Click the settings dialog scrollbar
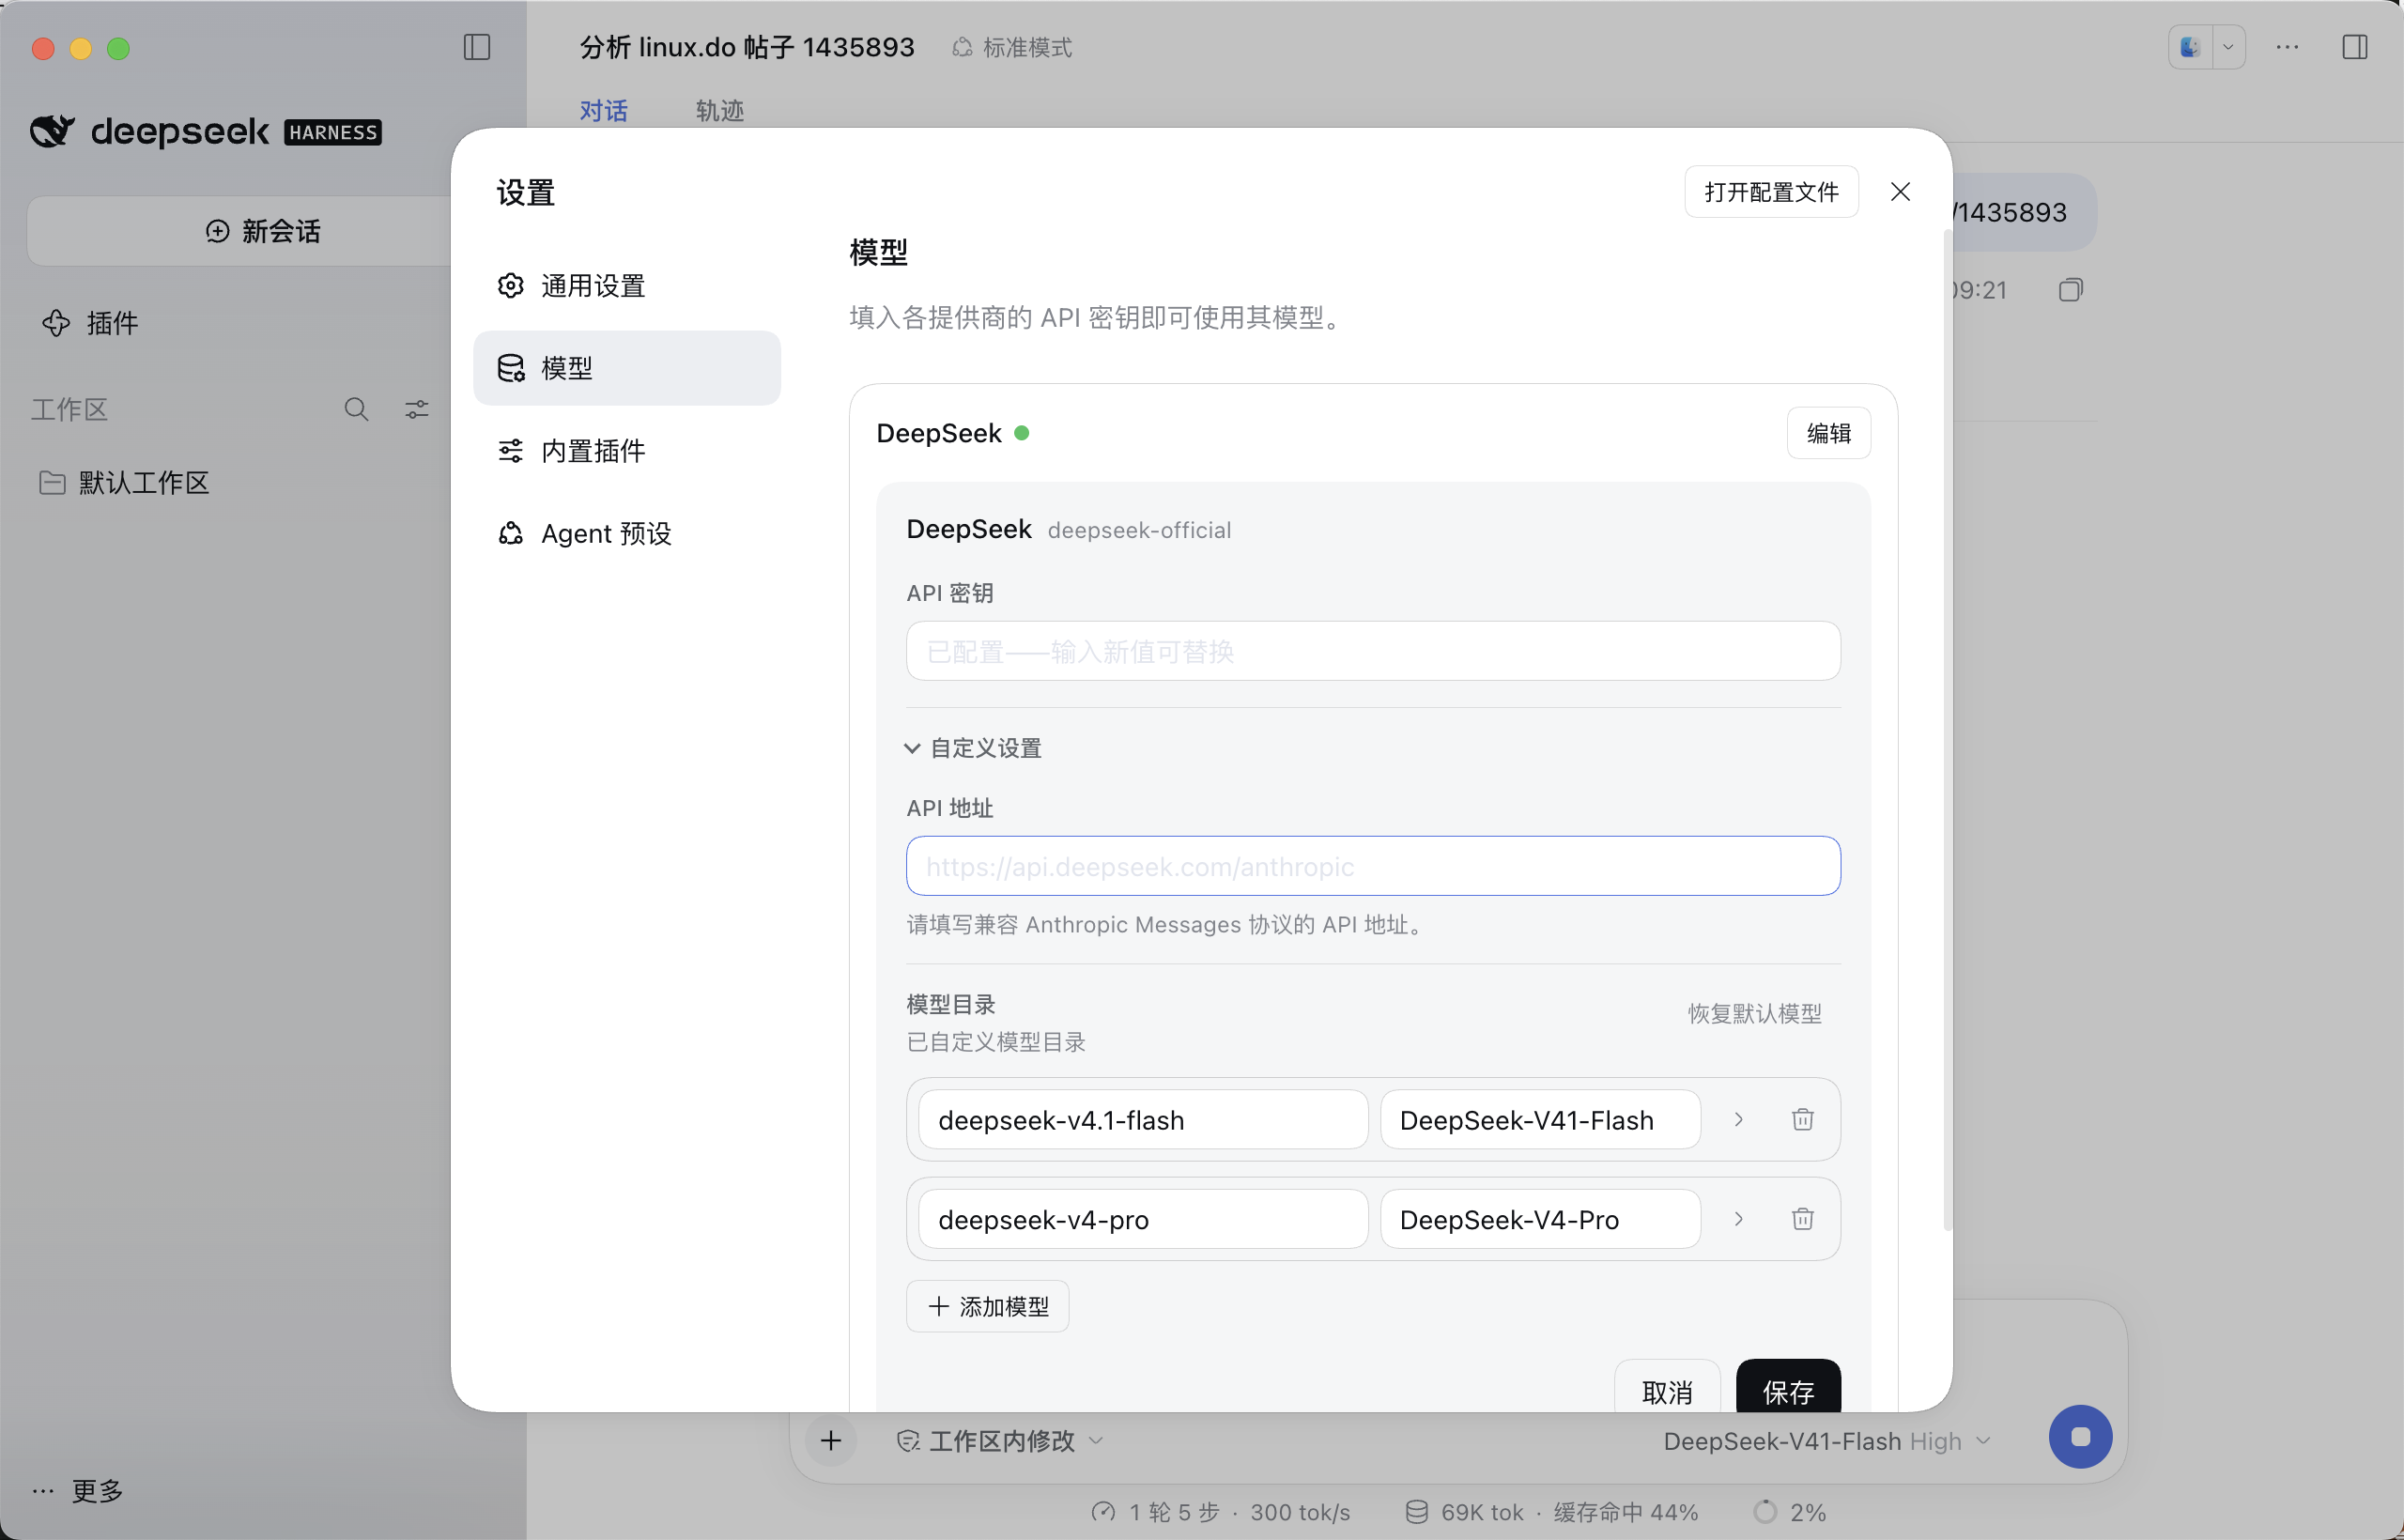 click(x=1946, y=730)
